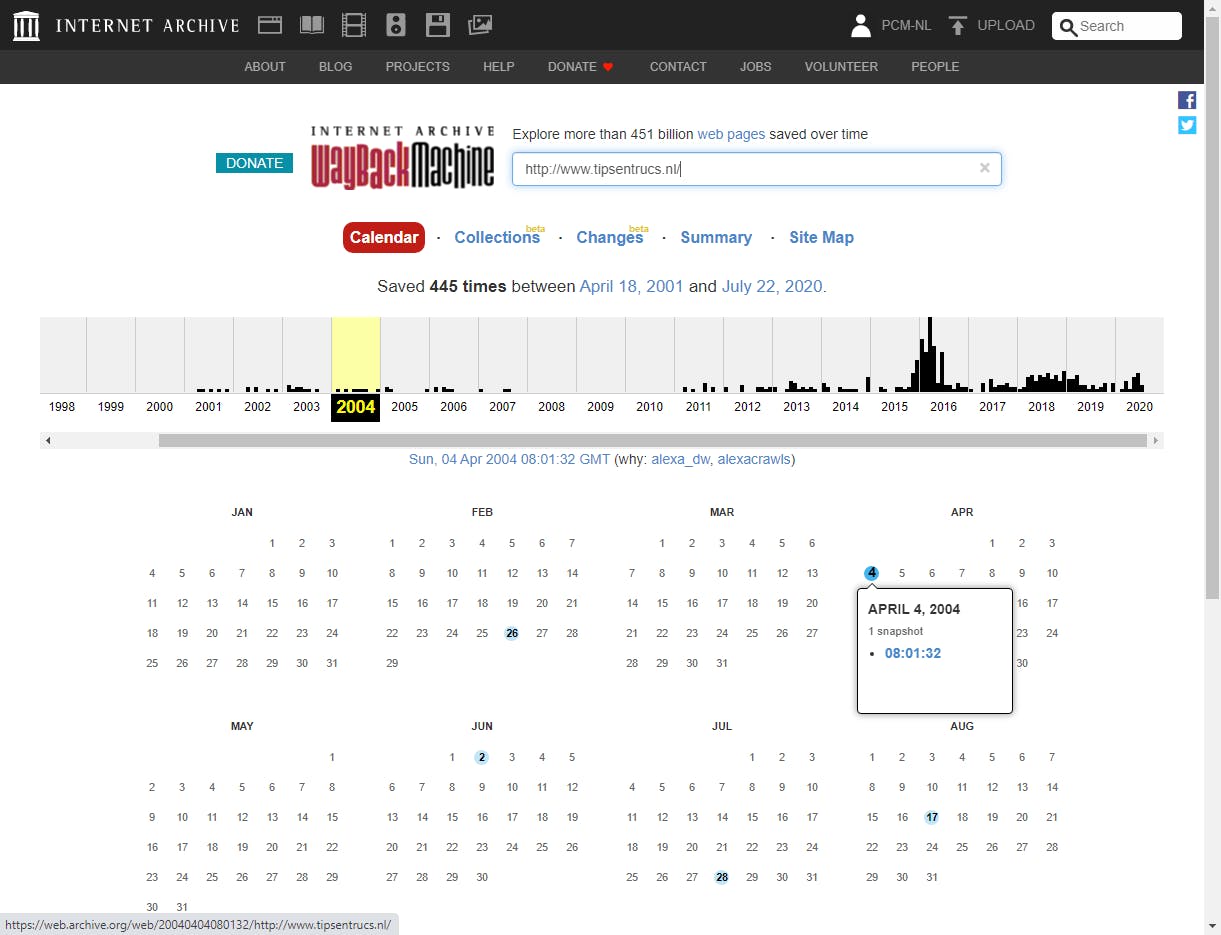
Task: Open the Texts book icon
Action: (312, 25)
